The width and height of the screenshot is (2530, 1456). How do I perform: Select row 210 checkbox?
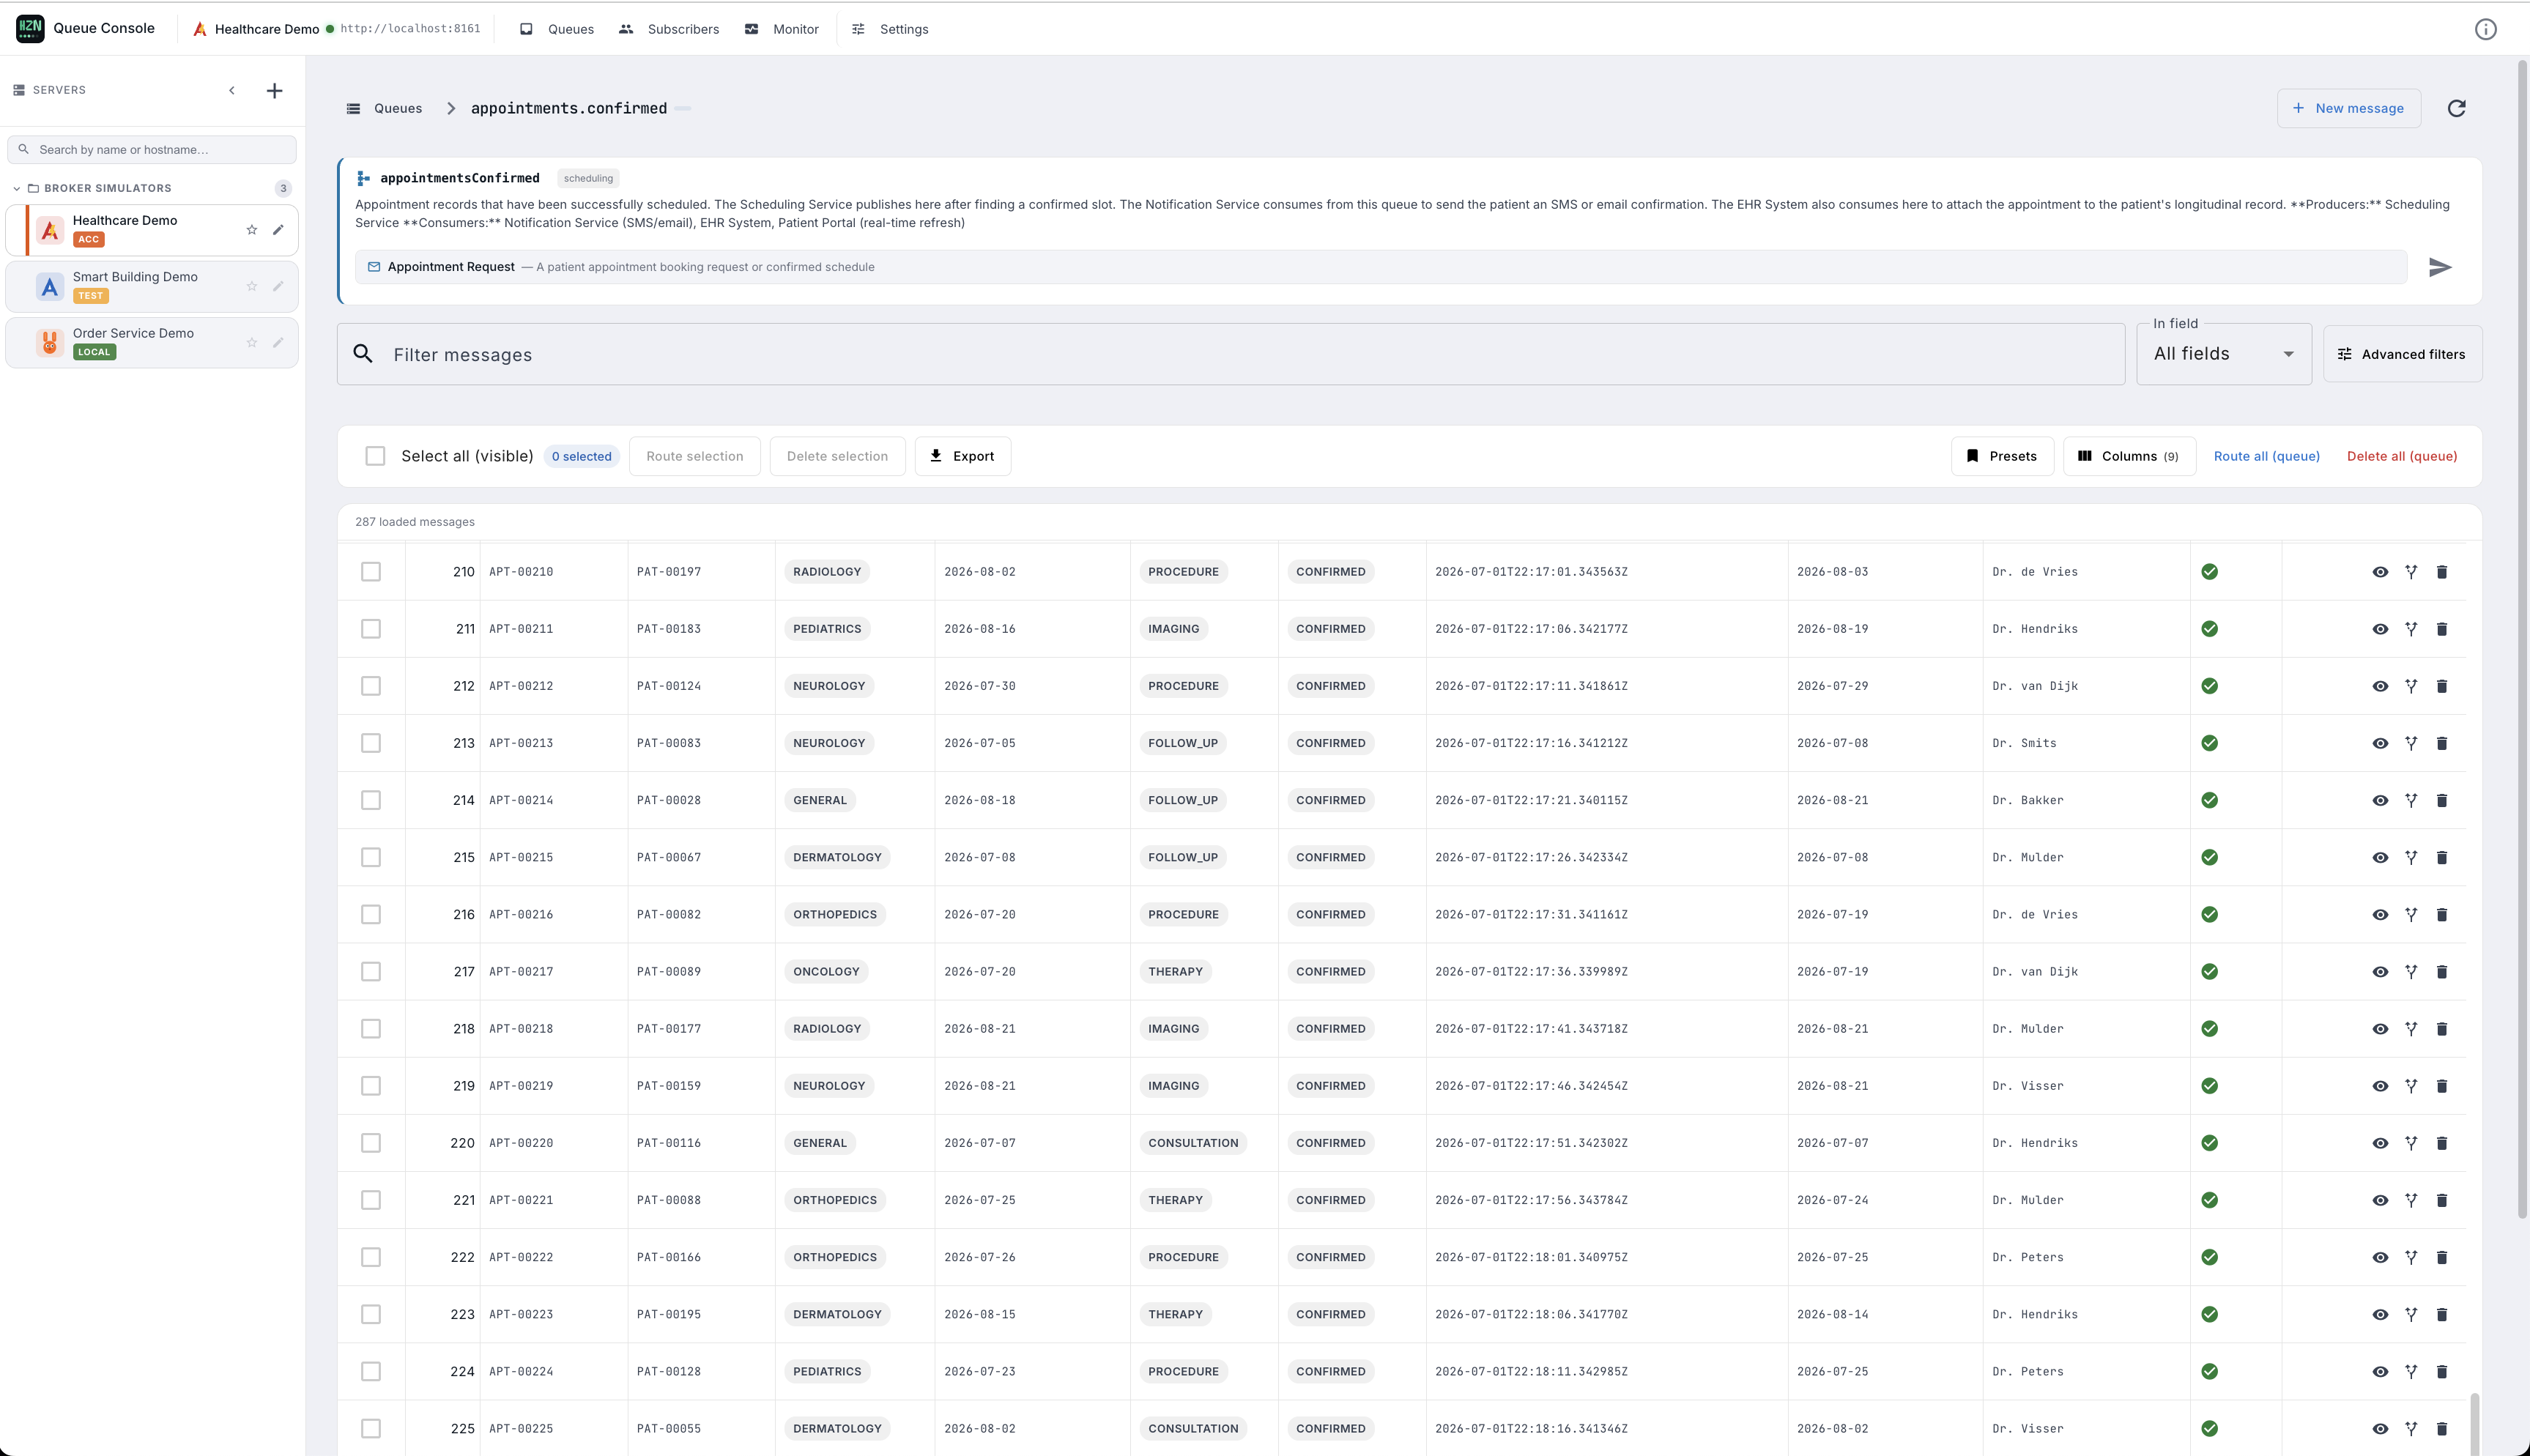pos(371,572)
